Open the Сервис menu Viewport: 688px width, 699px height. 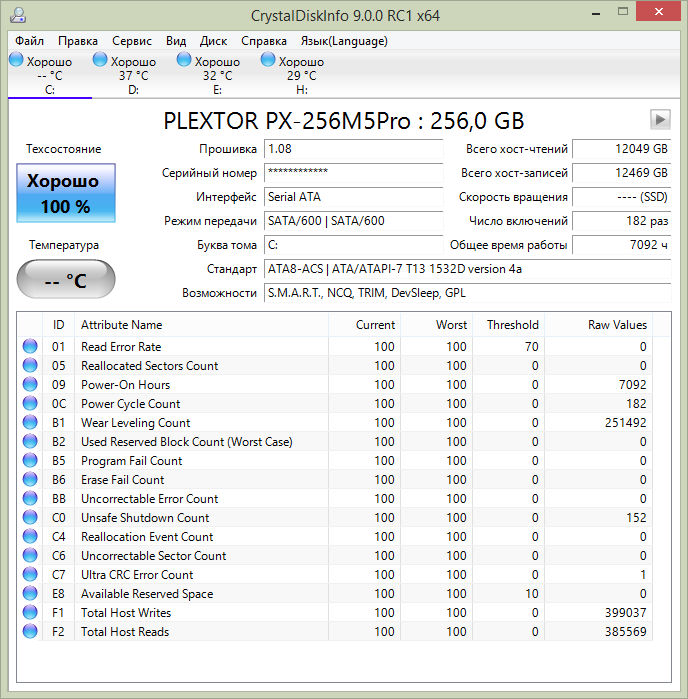click(x=132, y=41)
